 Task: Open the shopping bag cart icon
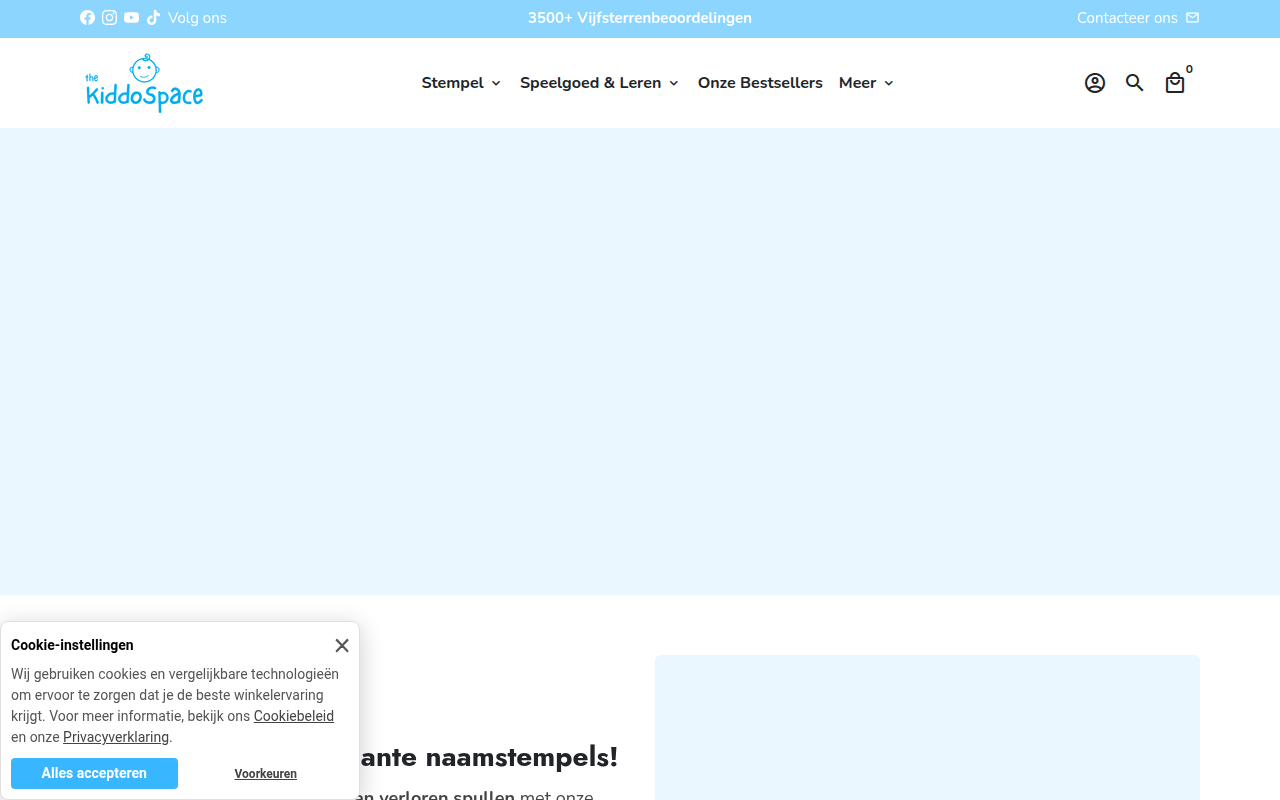coord(1175,83)
